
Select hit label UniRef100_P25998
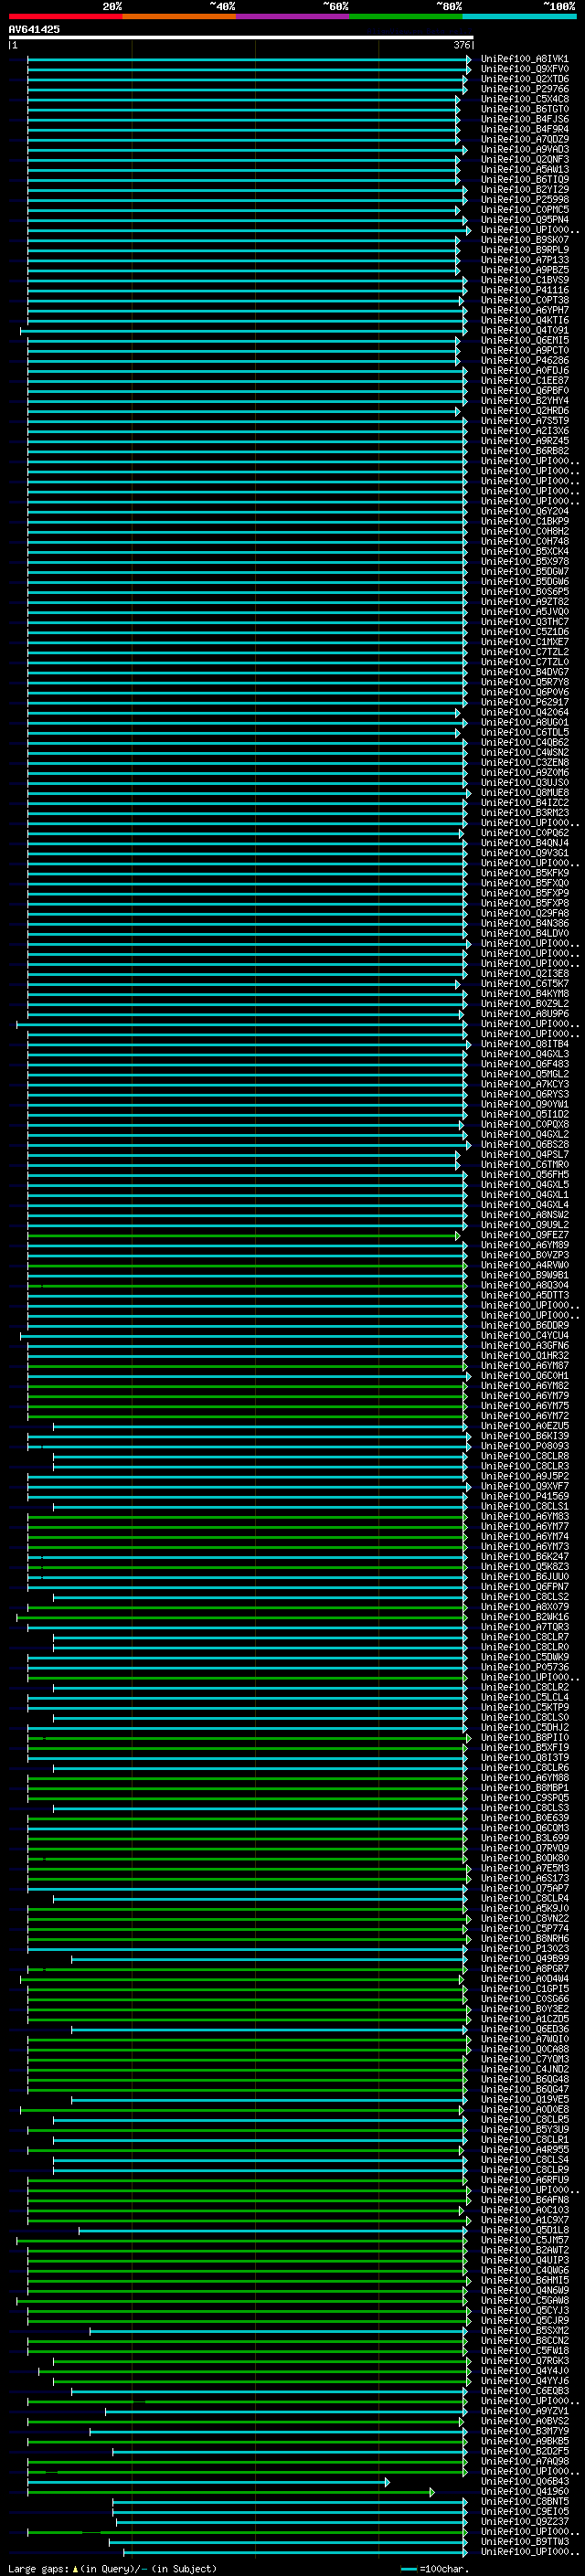525,200
